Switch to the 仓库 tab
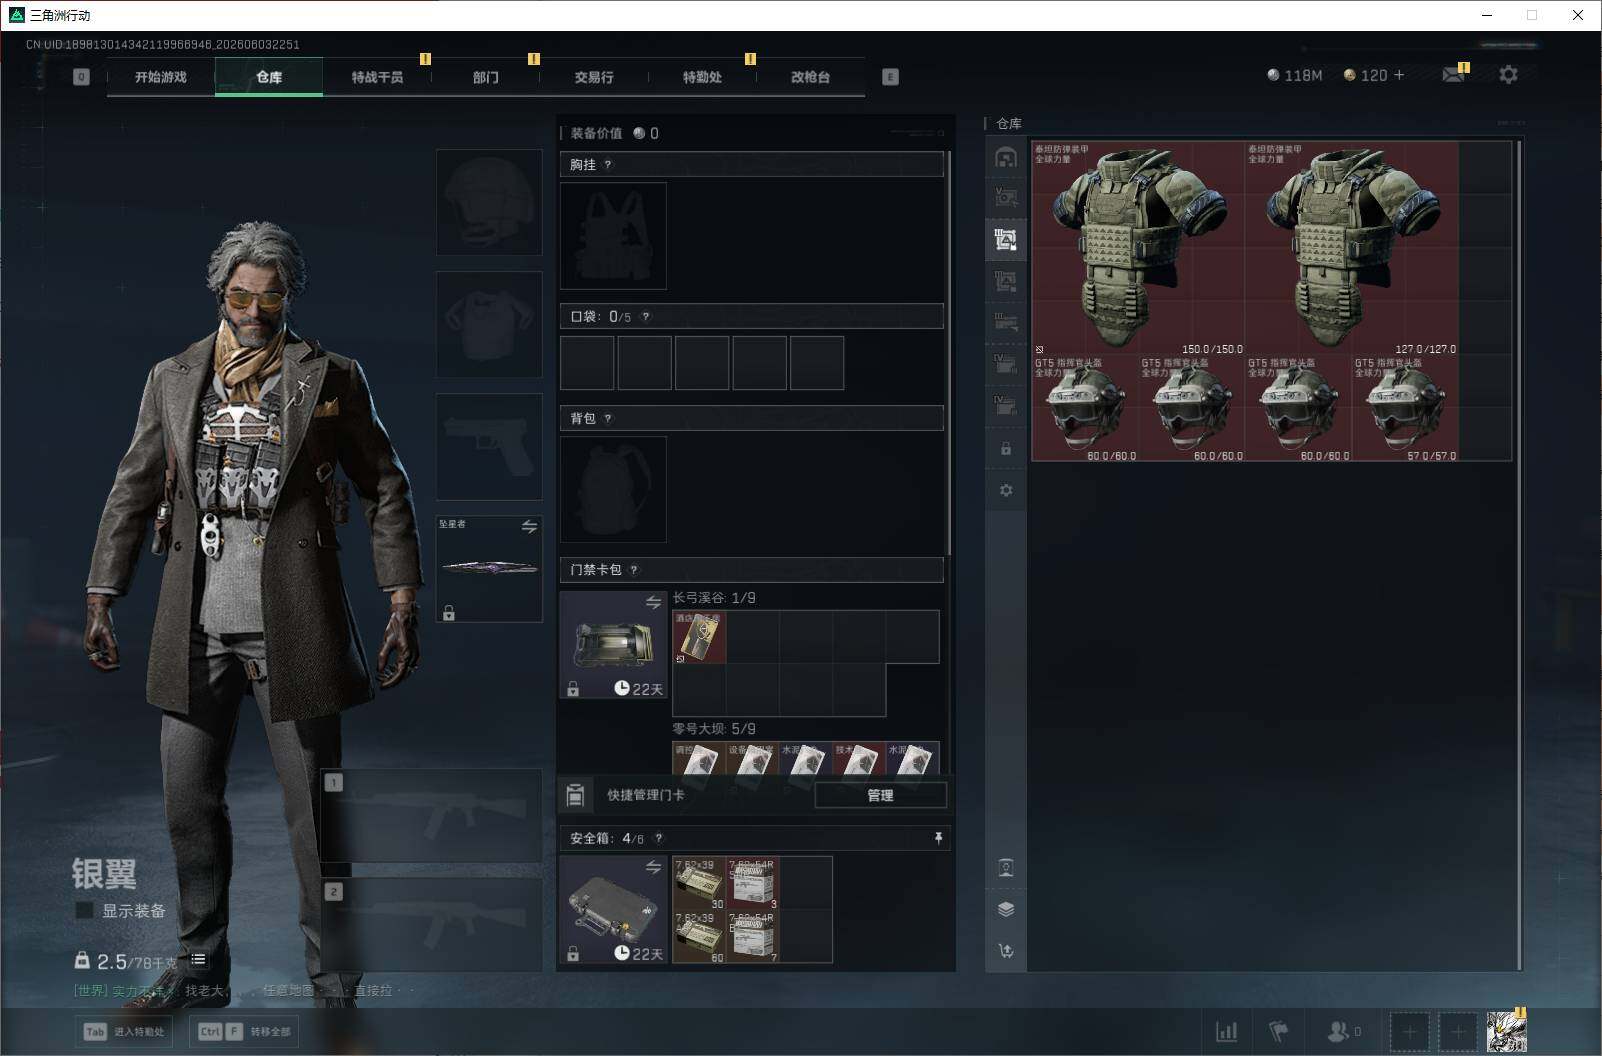Image resolution: width=1602 pixels, height=1056 pixels. click(x=269, y=77)
